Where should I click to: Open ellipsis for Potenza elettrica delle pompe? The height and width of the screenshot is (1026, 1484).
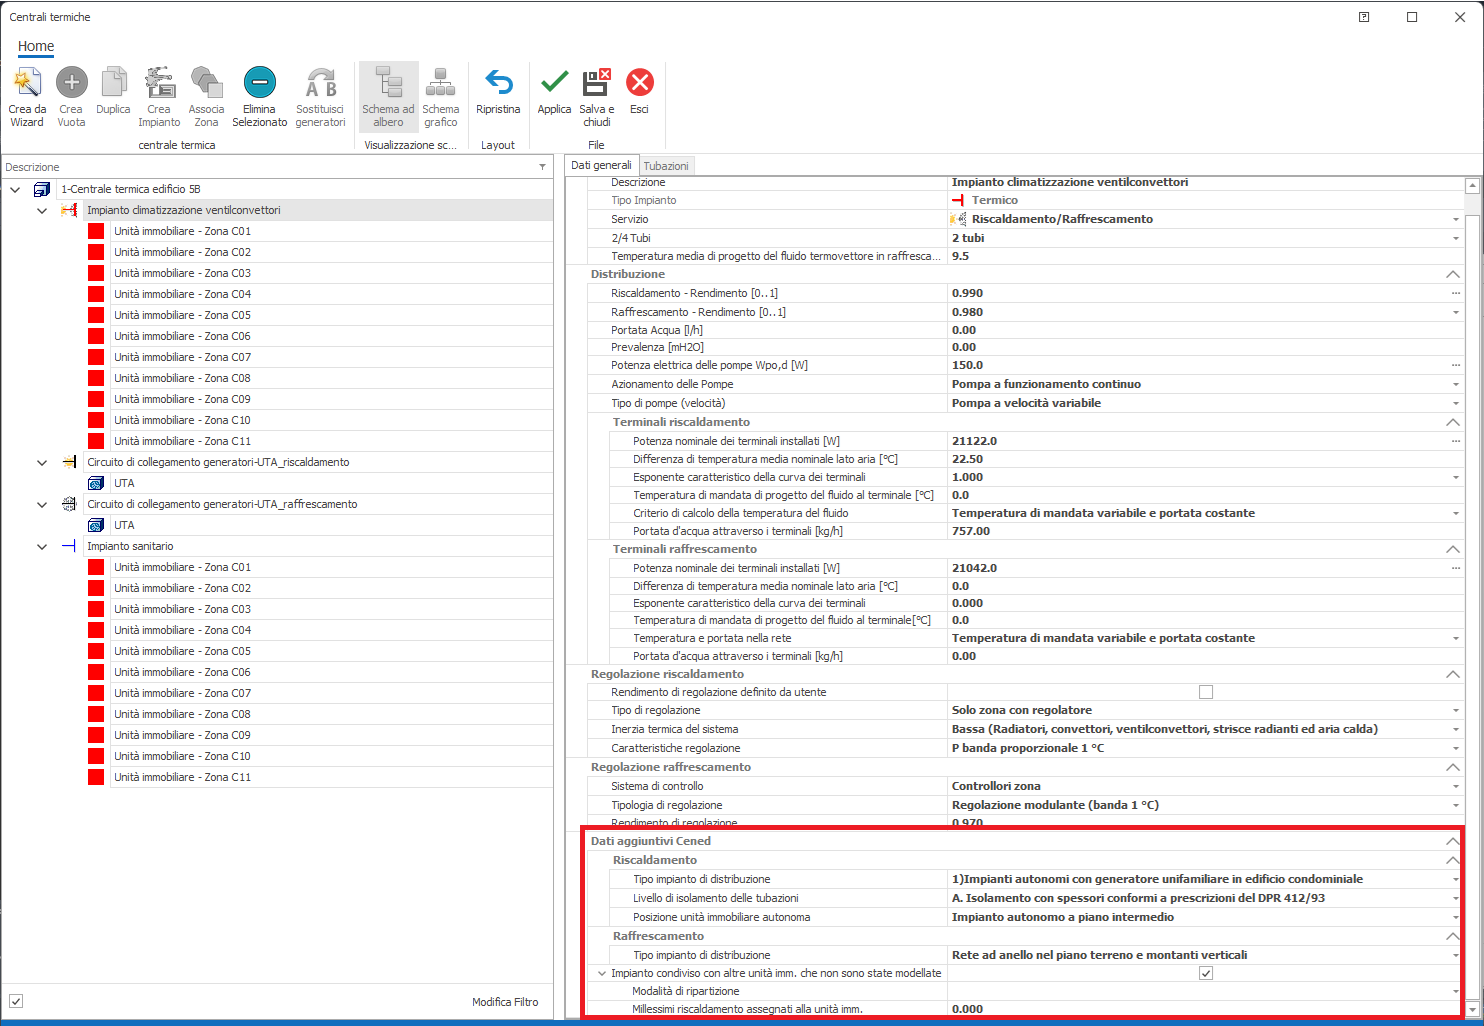tap(1455, 366)
